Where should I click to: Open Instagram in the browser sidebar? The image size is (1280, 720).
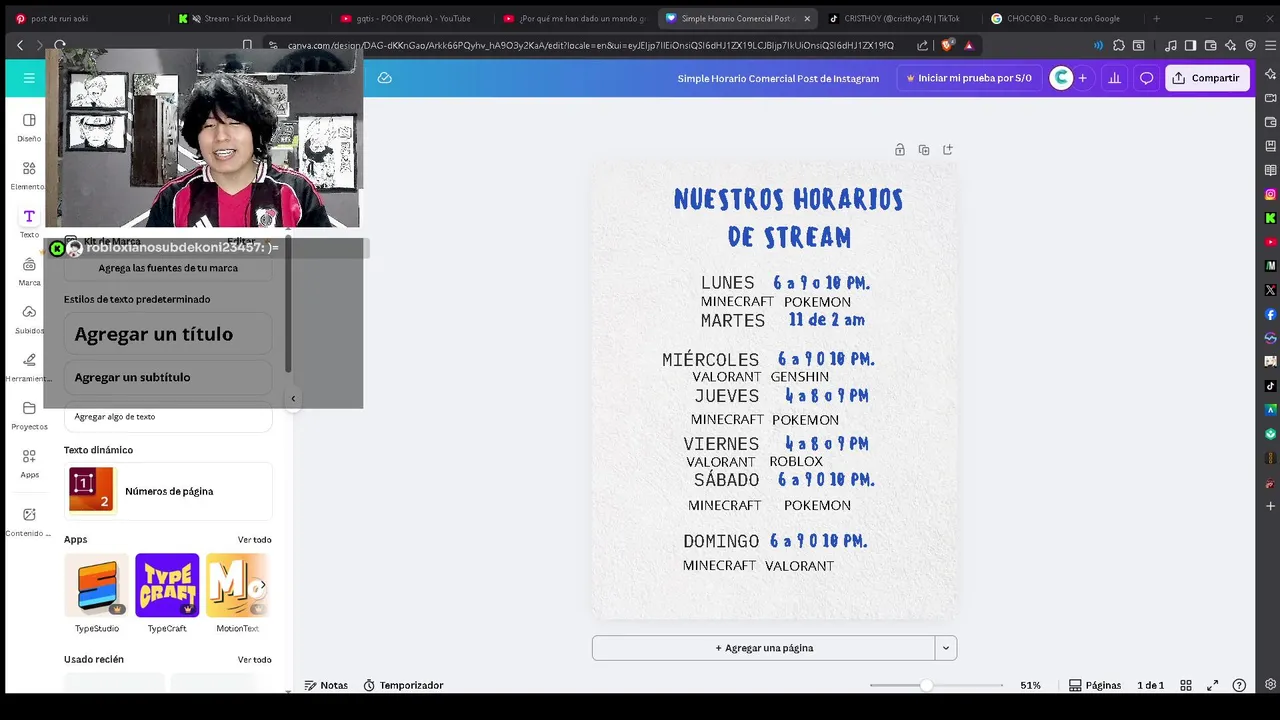[x=1270, y=194]
